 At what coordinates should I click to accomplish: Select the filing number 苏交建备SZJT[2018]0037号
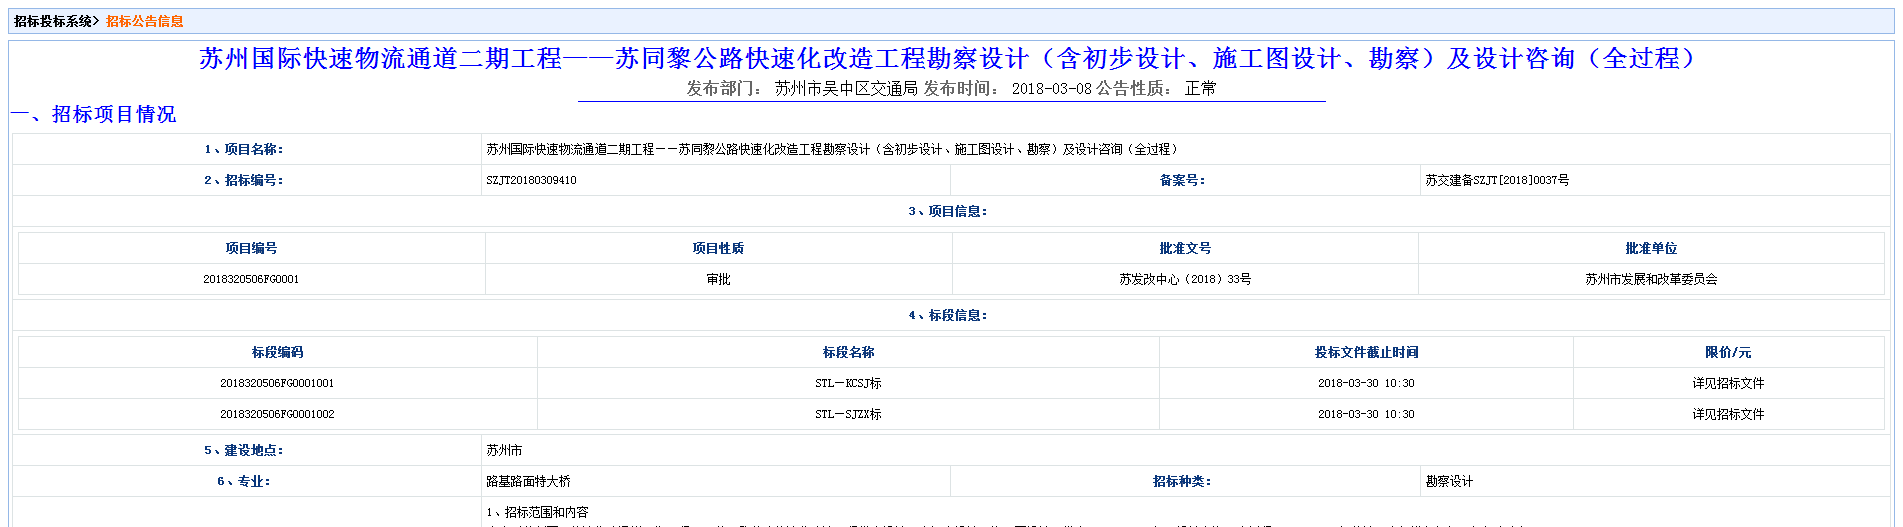coord(1497,180)
